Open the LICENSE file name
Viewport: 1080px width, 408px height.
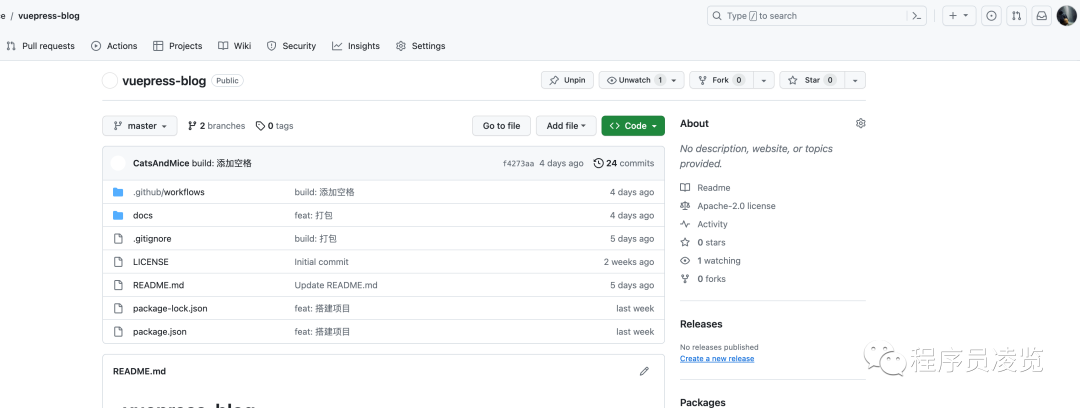tap(151, 262)
